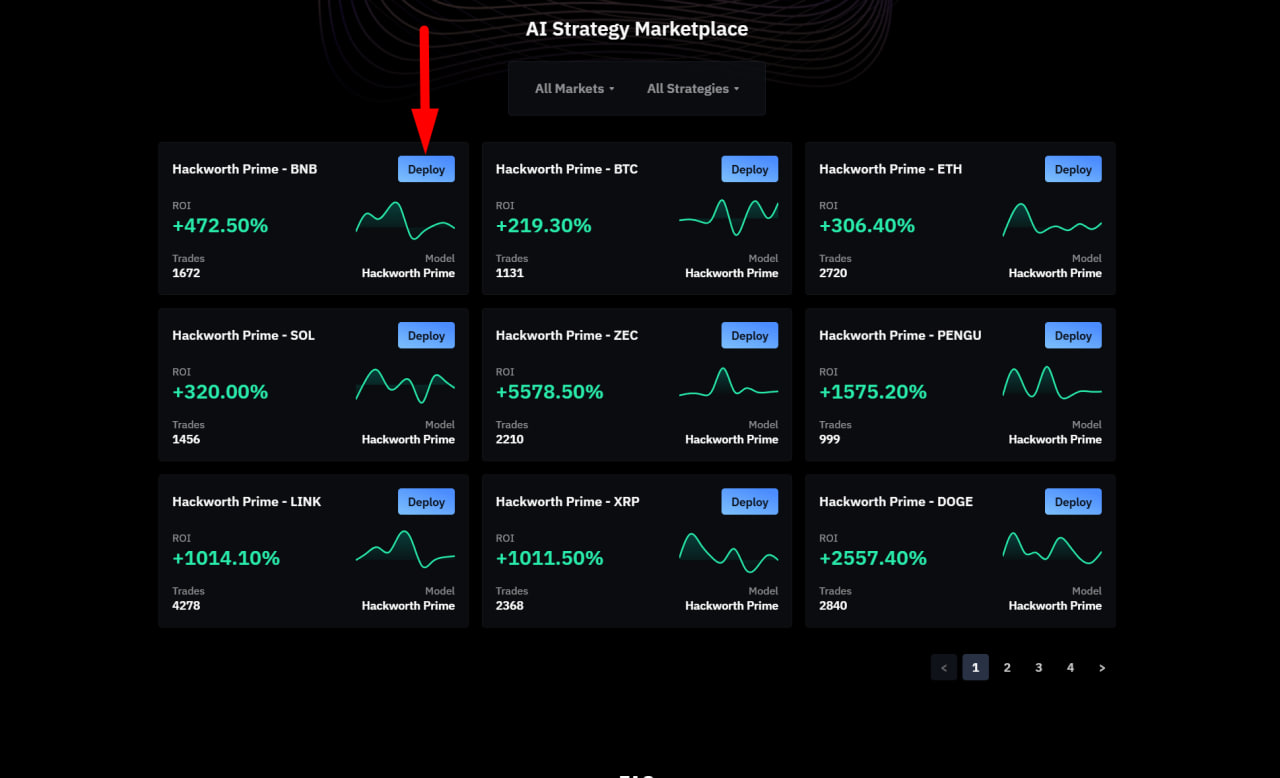Click the 1456 trades count

click(186, 439)
